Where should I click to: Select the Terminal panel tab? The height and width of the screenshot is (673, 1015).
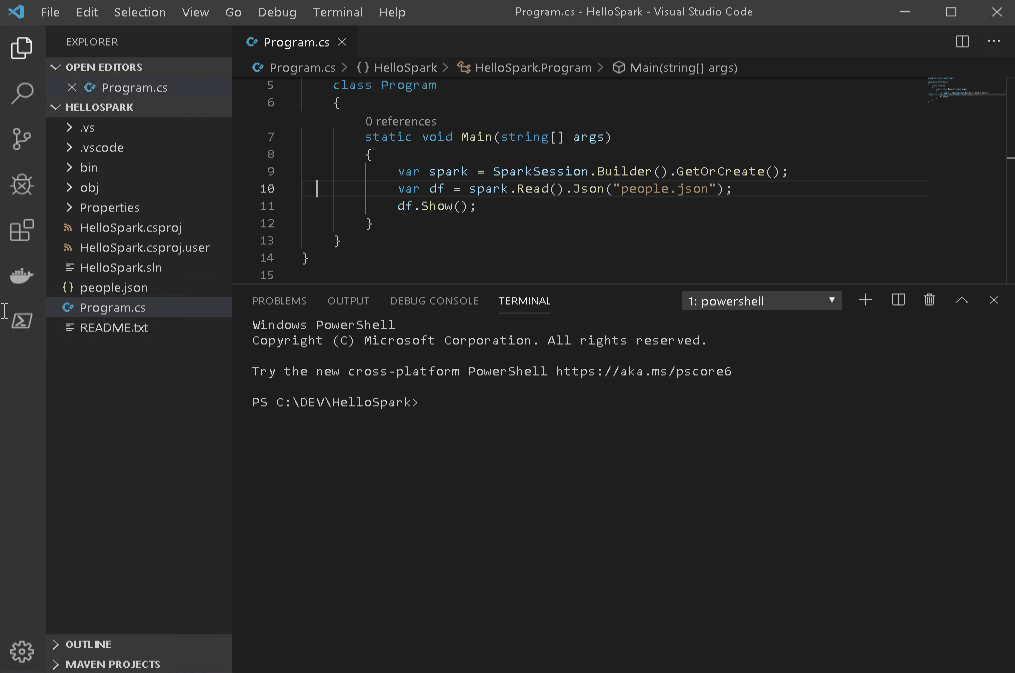[524, 301]
